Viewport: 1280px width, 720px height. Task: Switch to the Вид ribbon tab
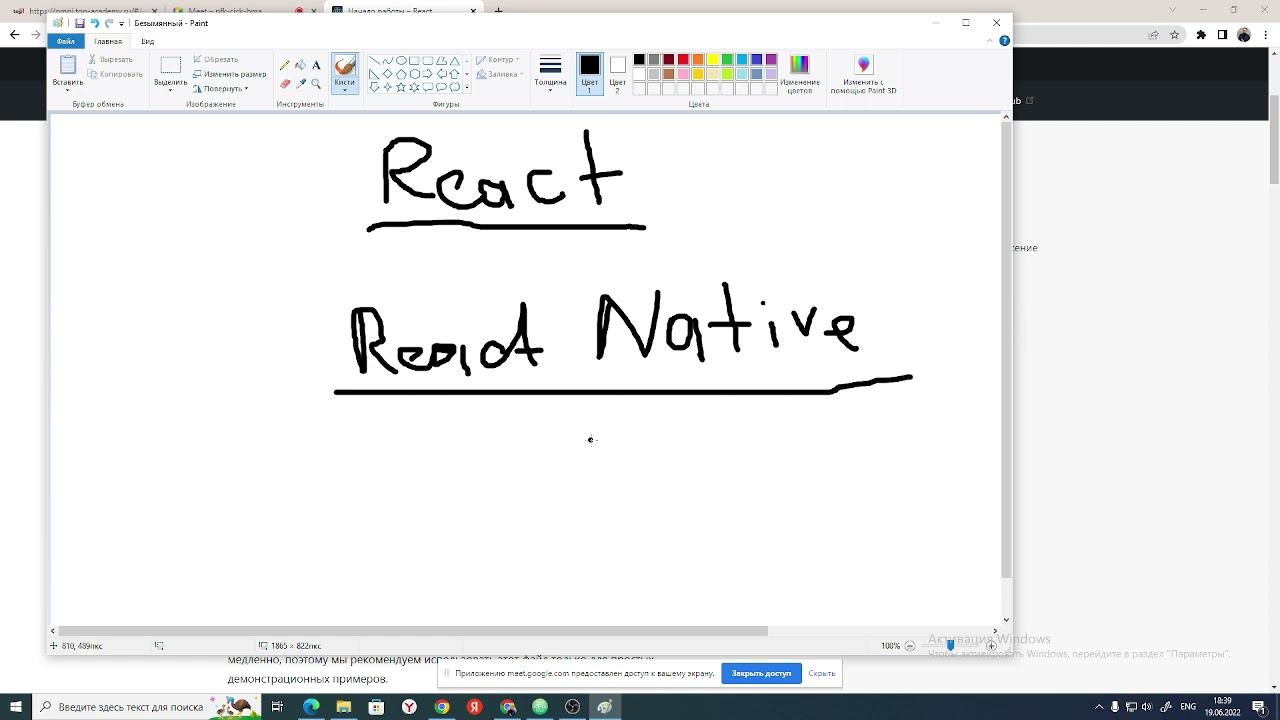(x=147, y=41)
